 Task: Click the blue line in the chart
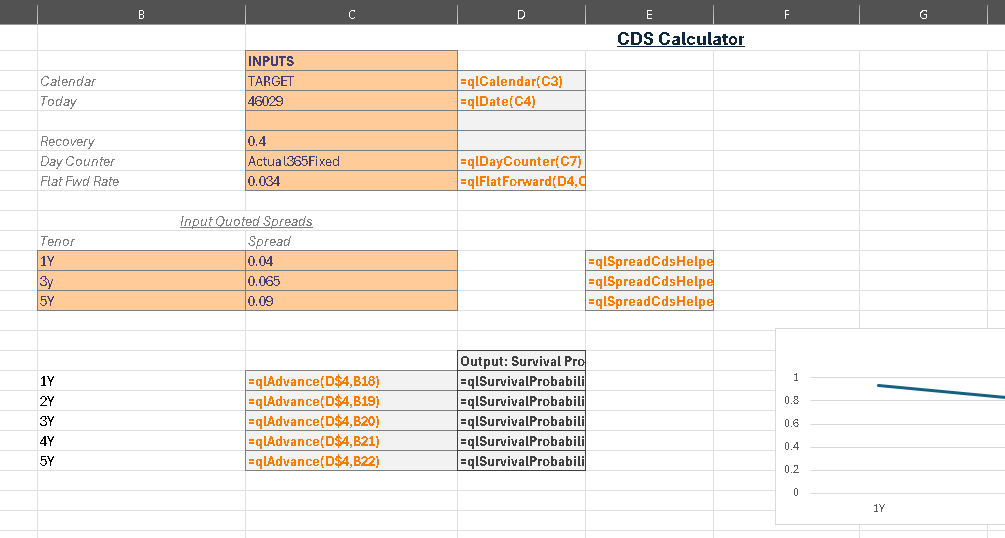[940, 391]
